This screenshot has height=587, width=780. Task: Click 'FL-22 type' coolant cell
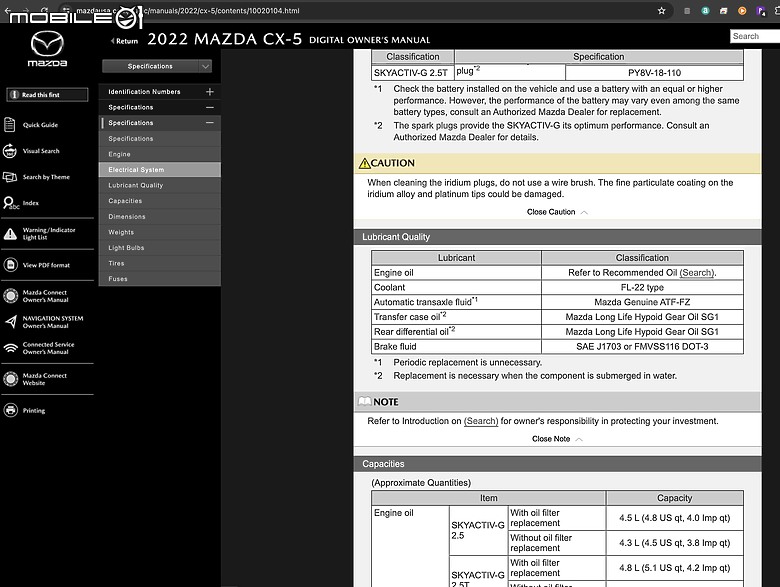[642, 287]
